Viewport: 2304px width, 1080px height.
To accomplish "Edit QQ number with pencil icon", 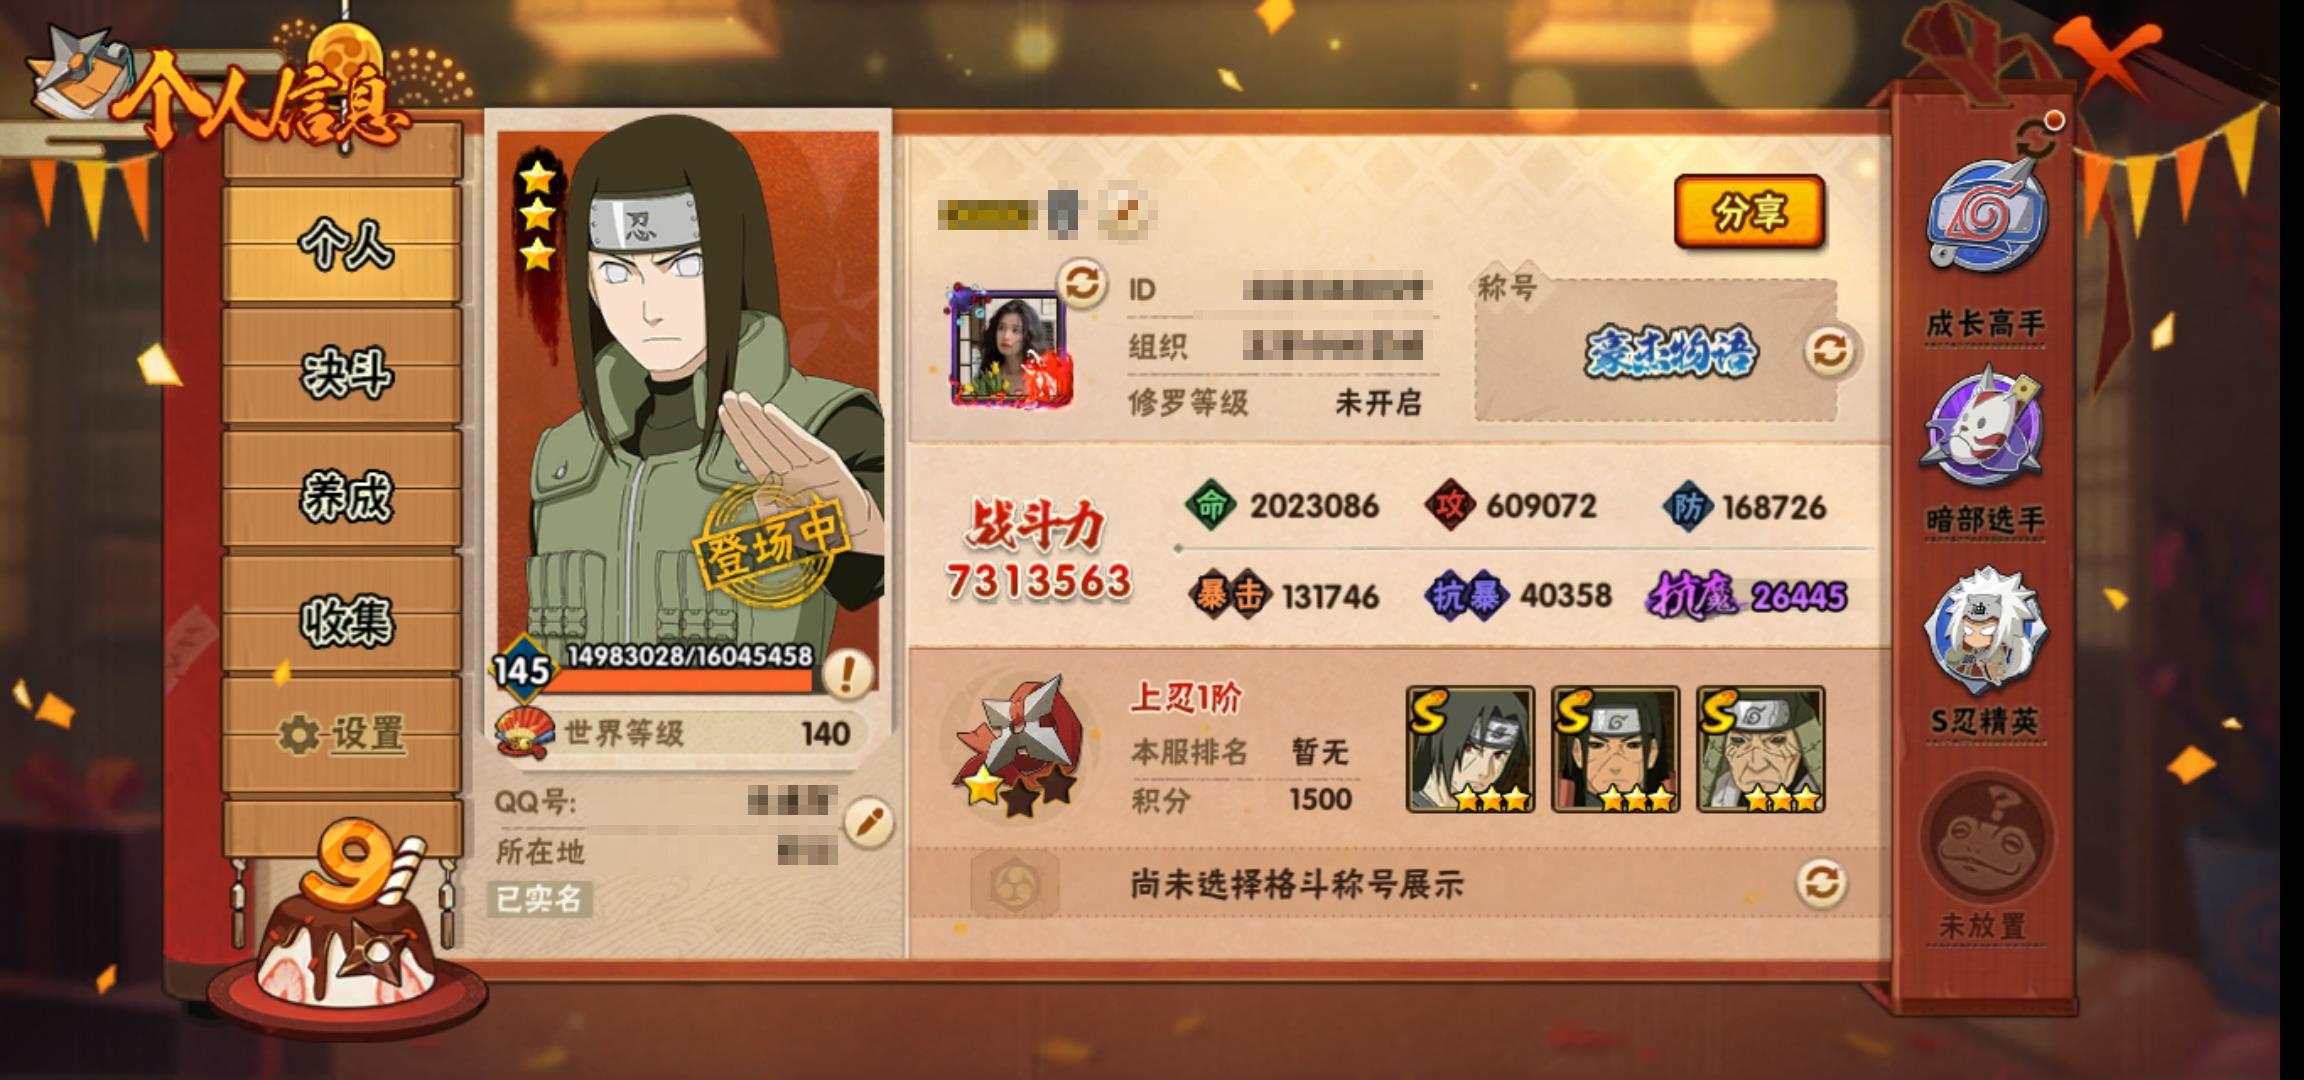I will point(867,822).
